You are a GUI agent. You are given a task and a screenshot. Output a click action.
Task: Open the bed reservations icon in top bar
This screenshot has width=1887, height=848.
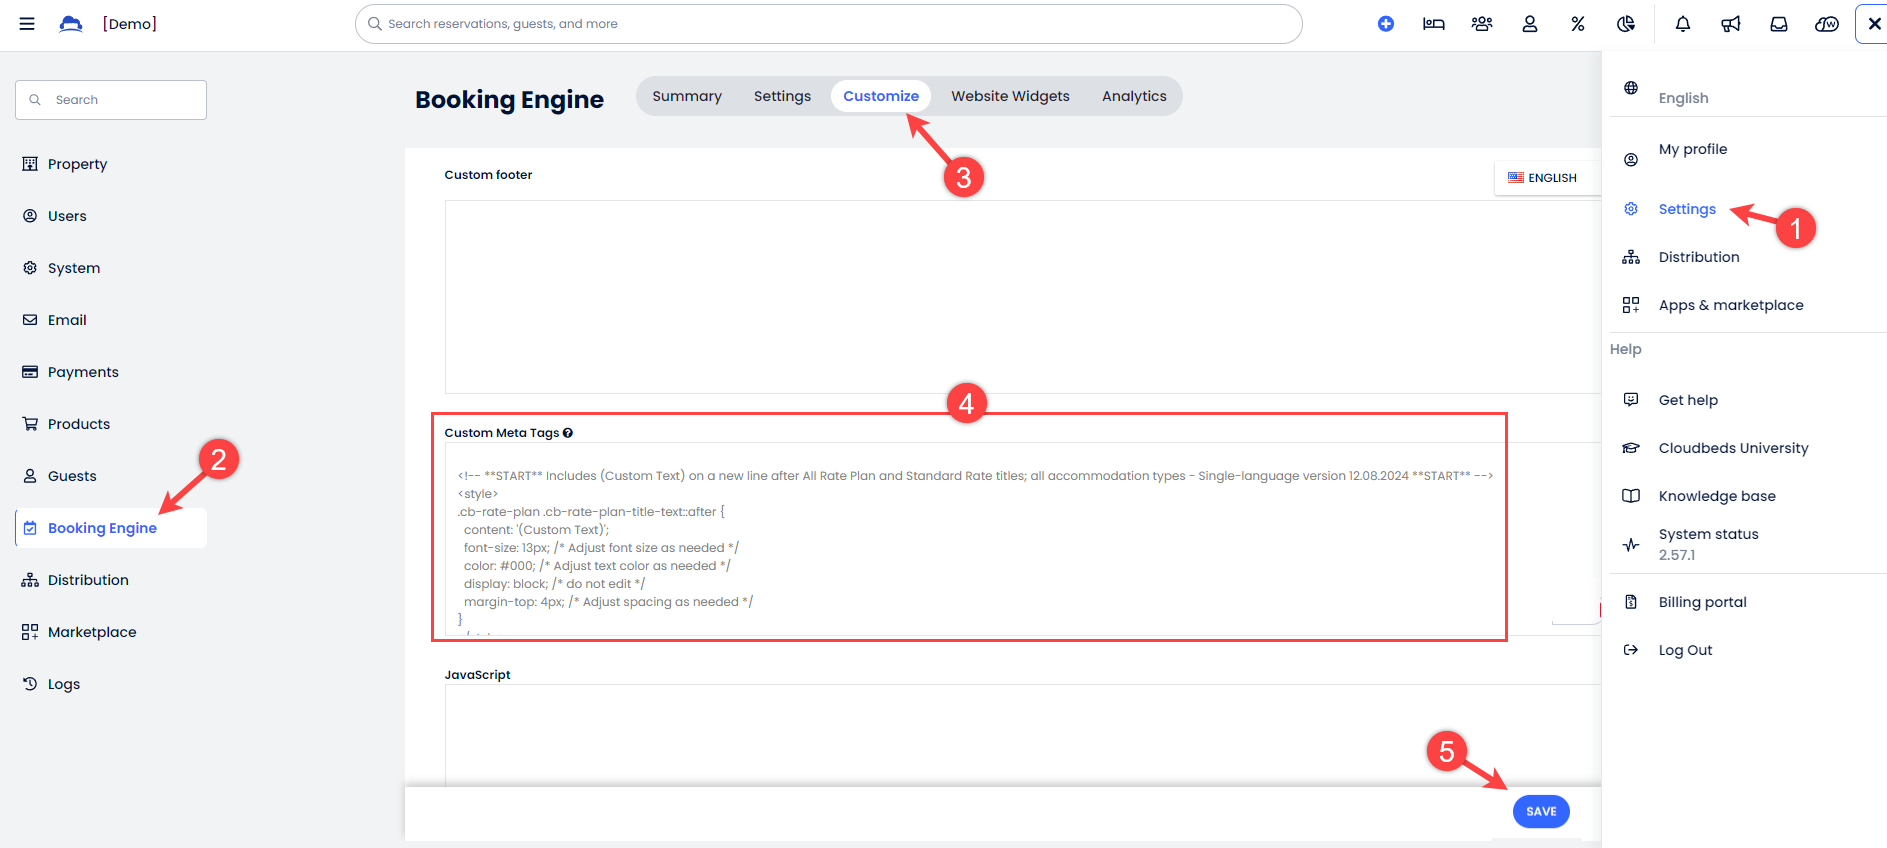pos(1433,24)
